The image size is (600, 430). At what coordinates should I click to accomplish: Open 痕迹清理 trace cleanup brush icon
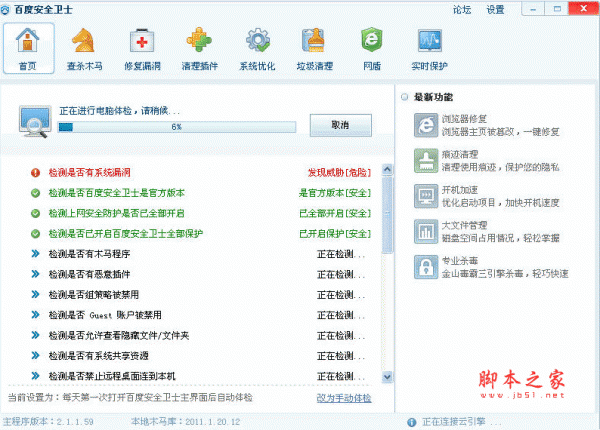coord(426,161)
